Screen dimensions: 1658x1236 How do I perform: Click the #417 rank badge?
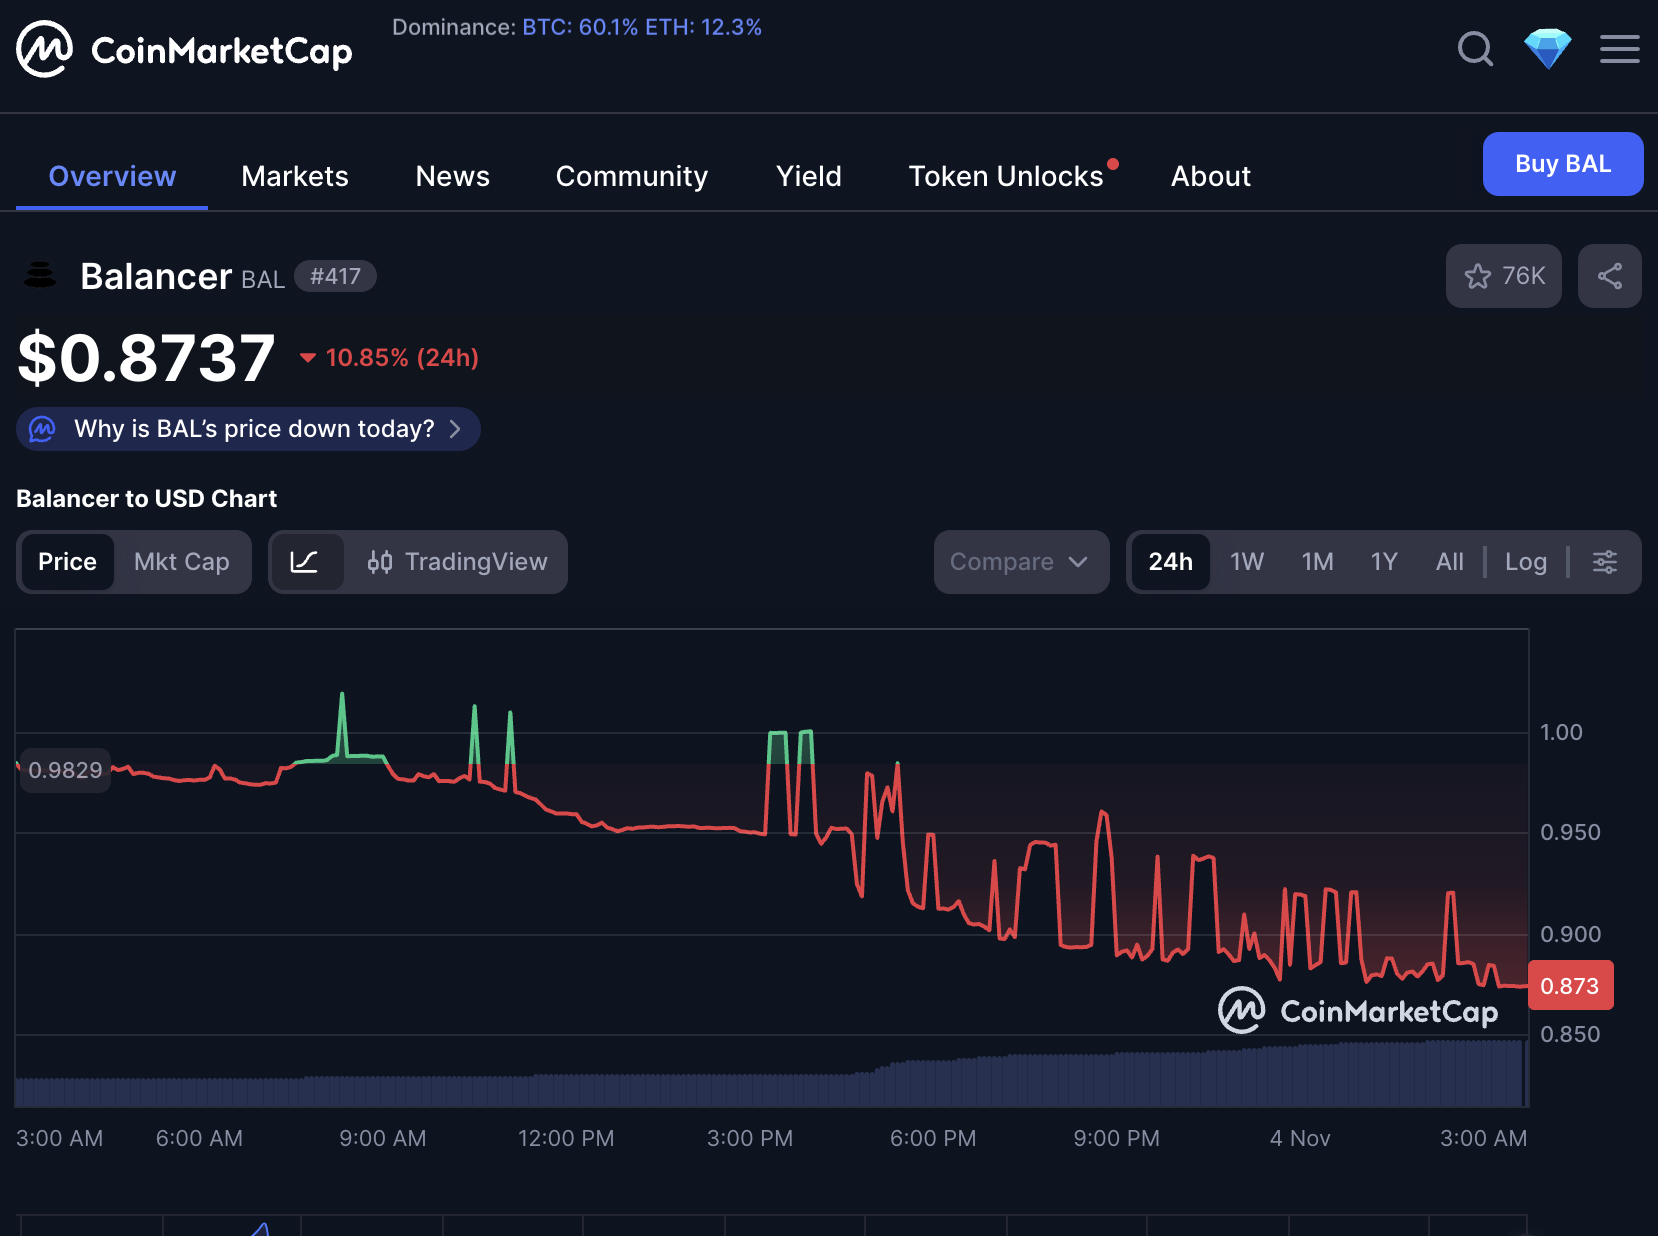tap(335, 276)
